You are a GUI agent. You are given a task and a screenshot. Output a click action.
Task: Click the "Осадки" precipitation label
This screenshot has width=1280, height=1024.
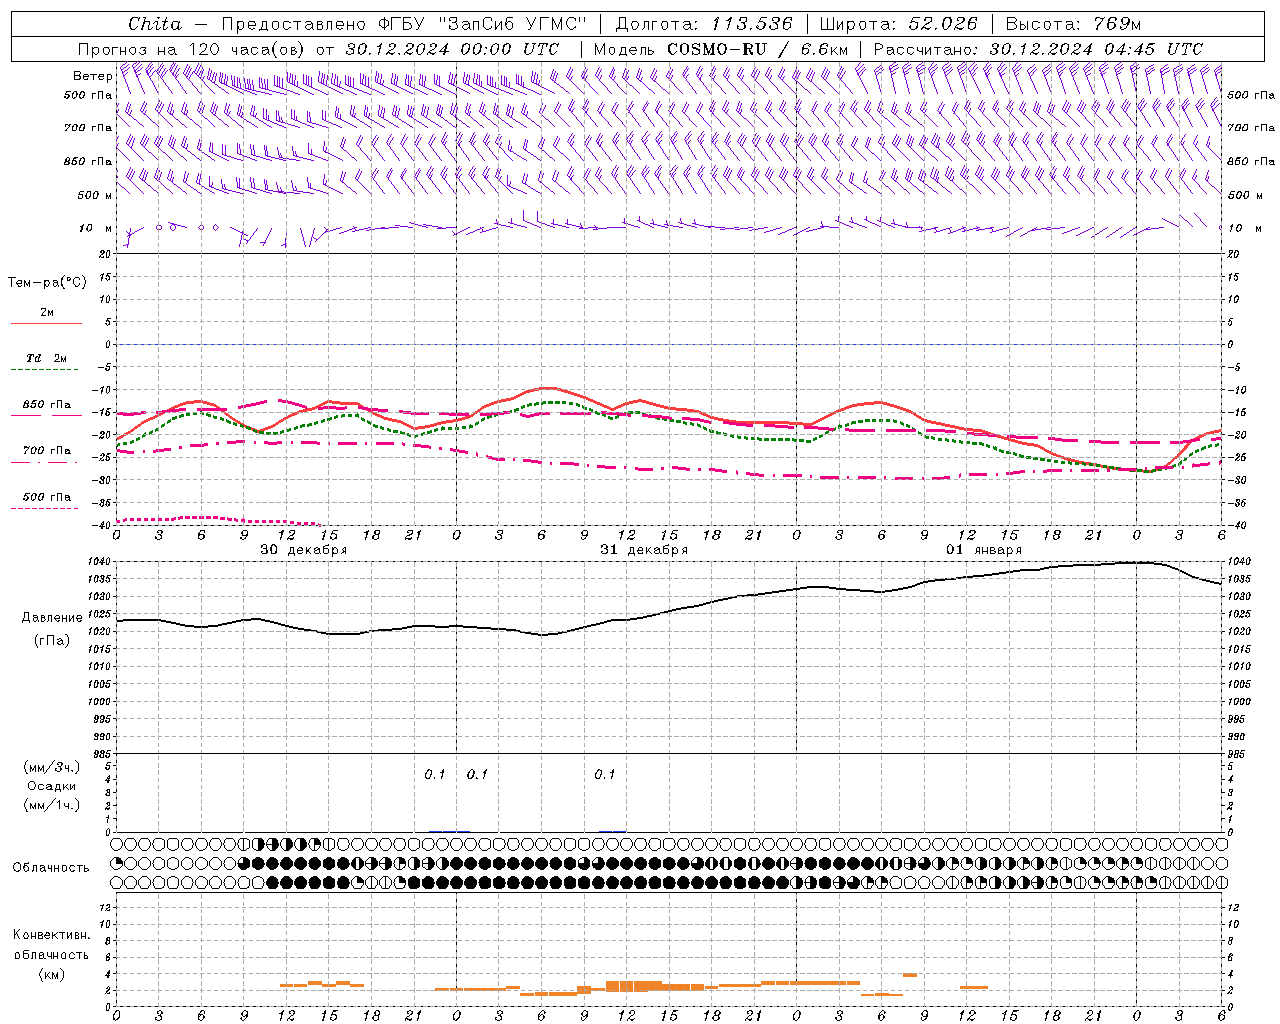[52, 786]
